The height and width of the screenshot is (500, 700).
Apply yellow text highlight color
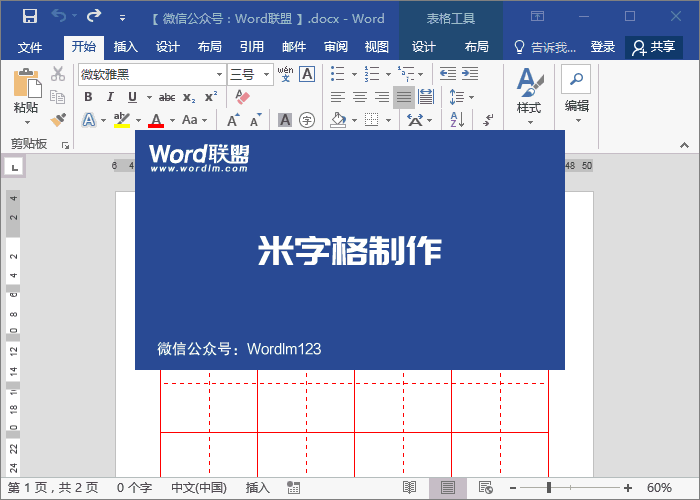[x=121, y=120]
